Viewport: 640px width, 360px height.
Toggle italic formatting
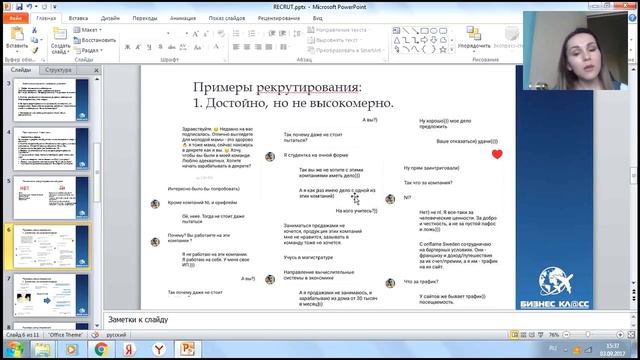coord(138,47)
